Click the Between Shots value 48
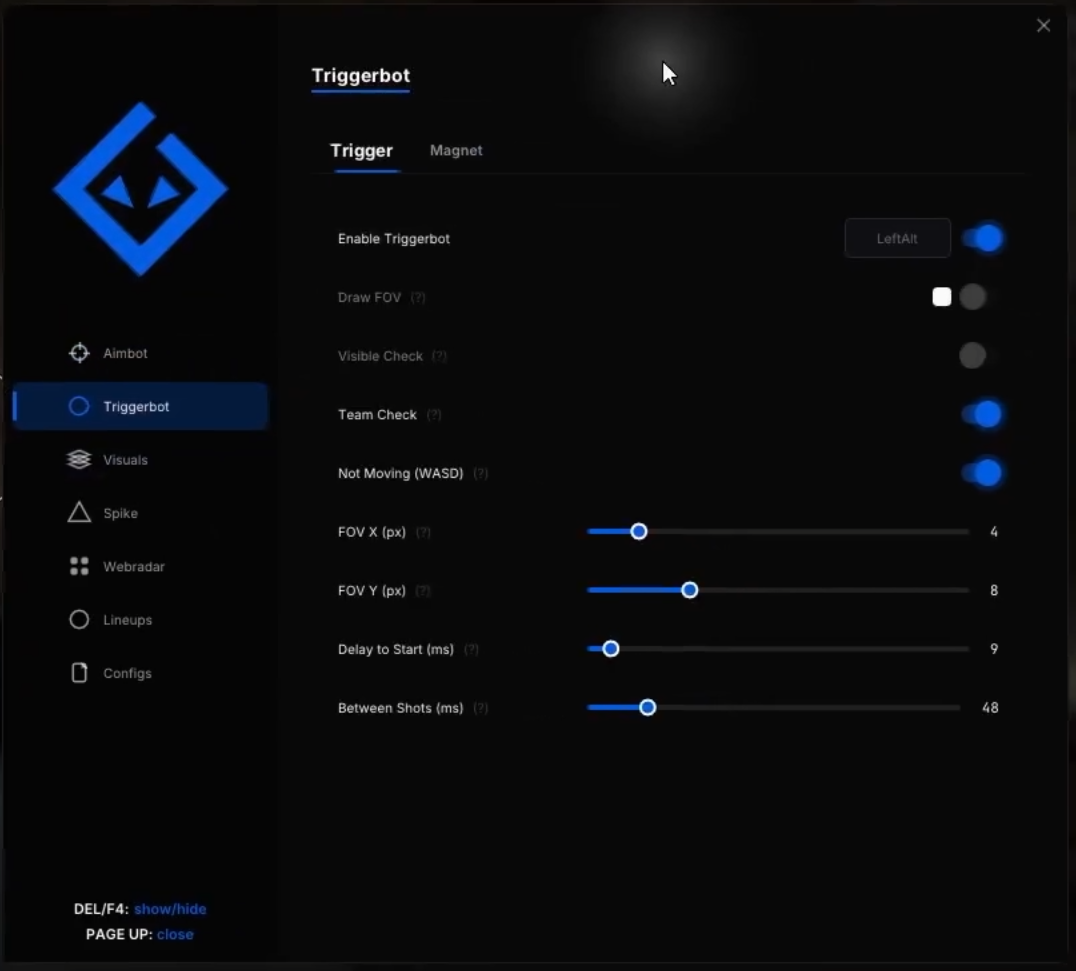 tap(990, 707)
